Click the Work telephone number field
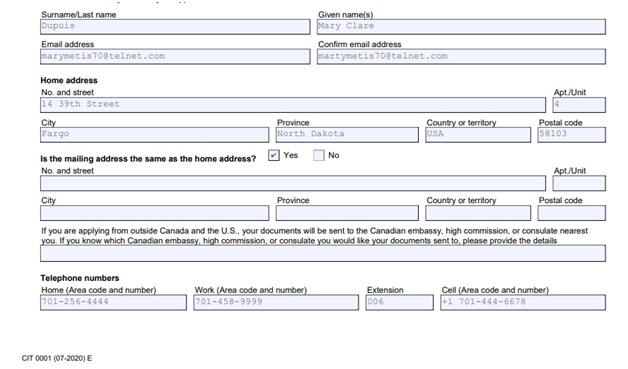The width and height of the screenshot is (628, 369). point(276,302)
